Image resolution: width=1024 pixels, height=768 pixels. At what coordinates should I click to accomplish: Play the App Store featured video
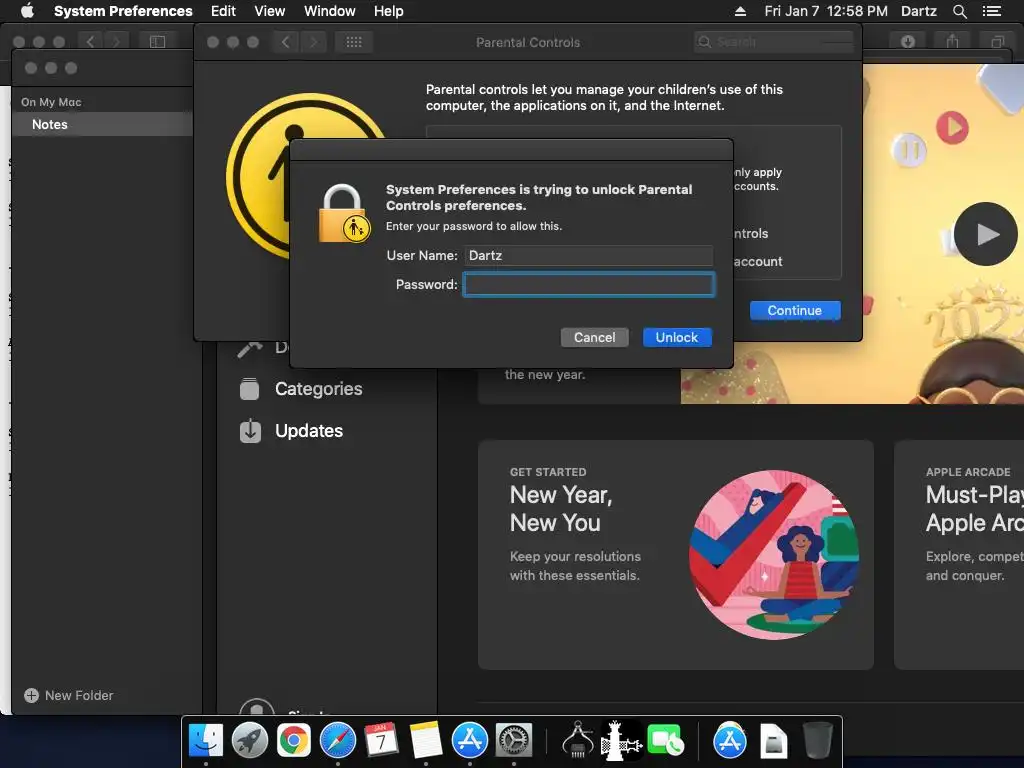[985, 234]
